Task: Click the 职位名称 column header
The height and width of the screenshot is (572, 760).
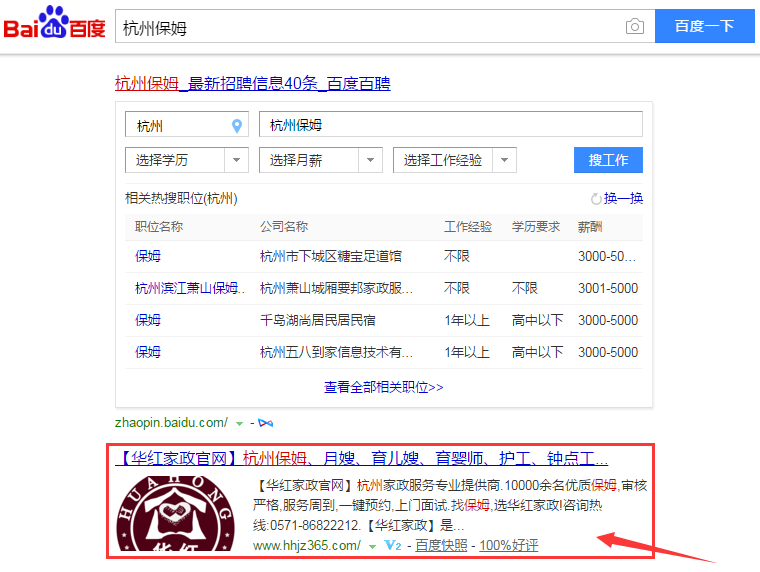Action: coord(159,227)
